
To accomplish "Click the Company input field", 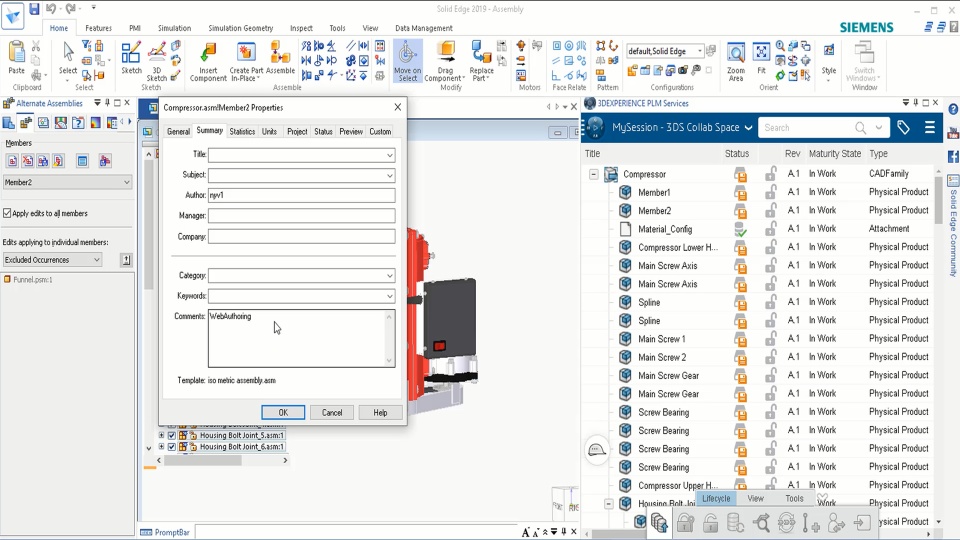I will 301,236.
